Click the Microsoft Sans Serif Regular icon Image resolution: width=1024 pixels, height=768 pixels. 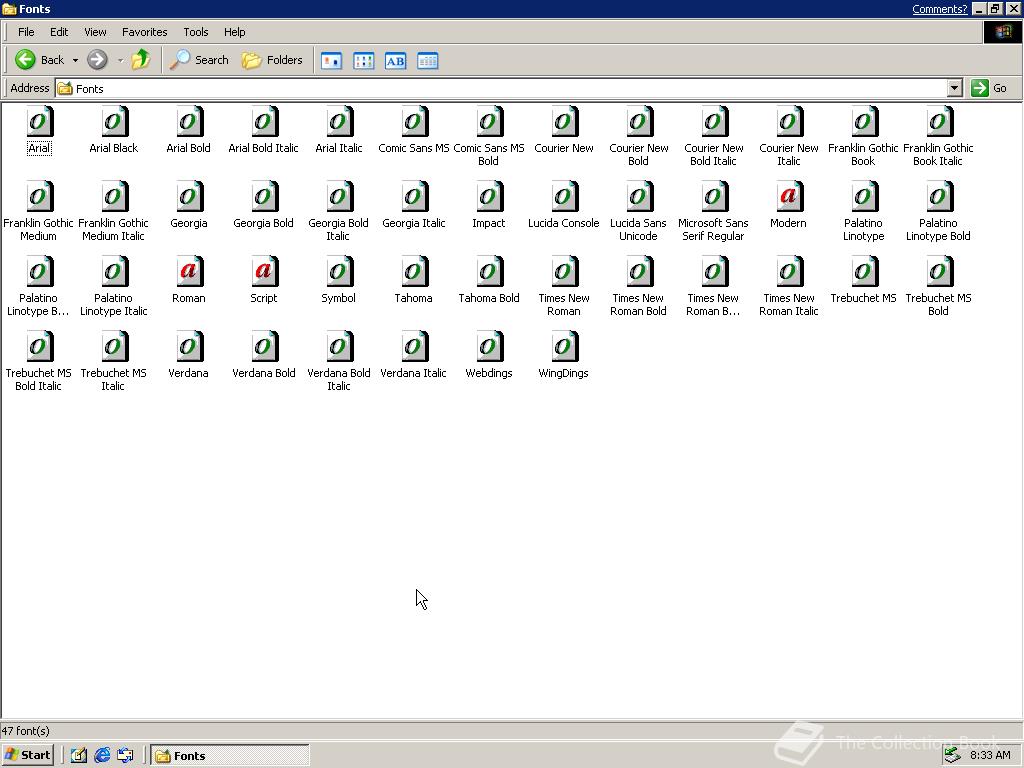tap(714, 197)
